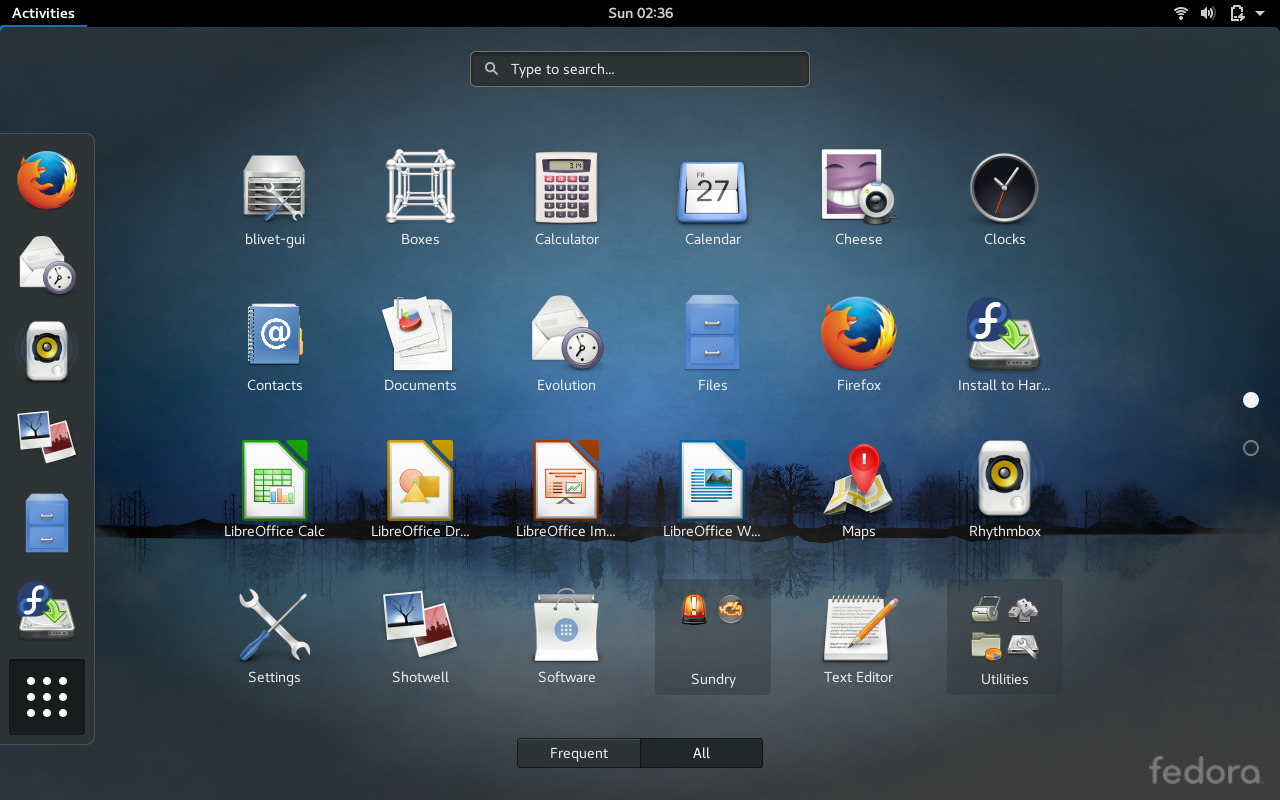The height and width of the screenshot is (800, 1280).
Task: Switch to the All tab
Action: (701, 753)
